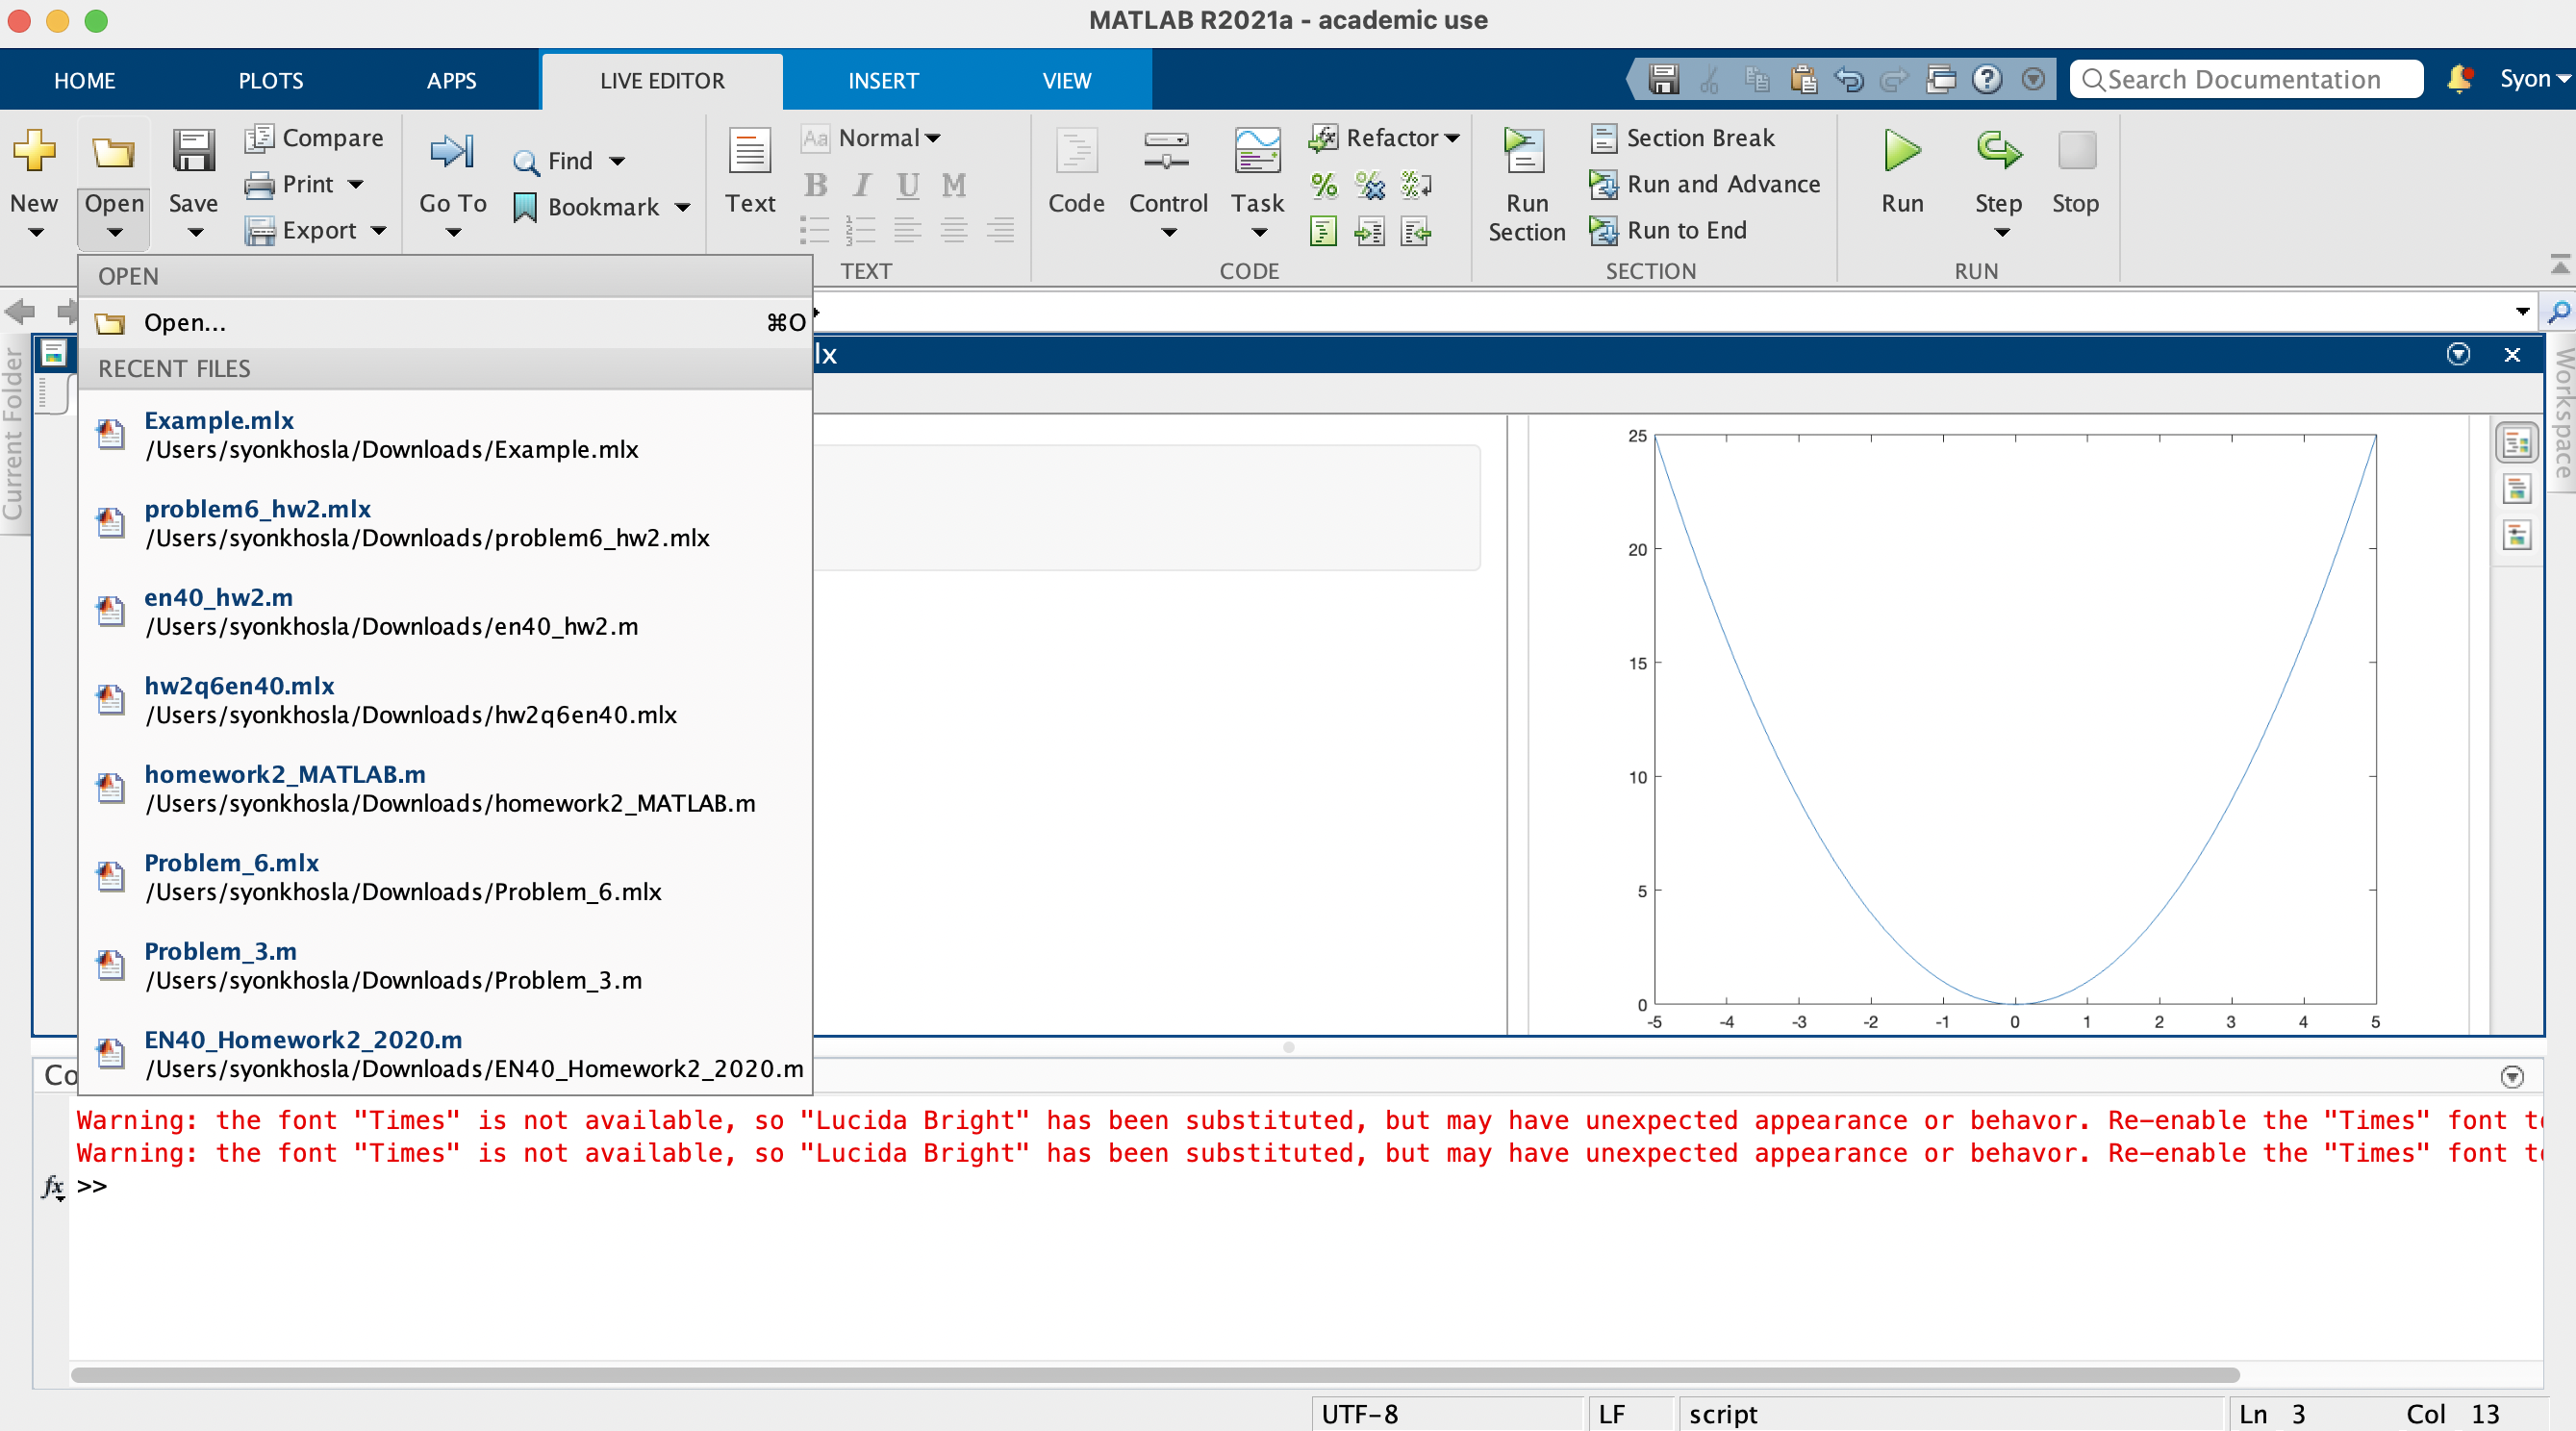Toggle bulleted list formatting
This screenshot has width=2576, height=1431.
tap(815, 231)
